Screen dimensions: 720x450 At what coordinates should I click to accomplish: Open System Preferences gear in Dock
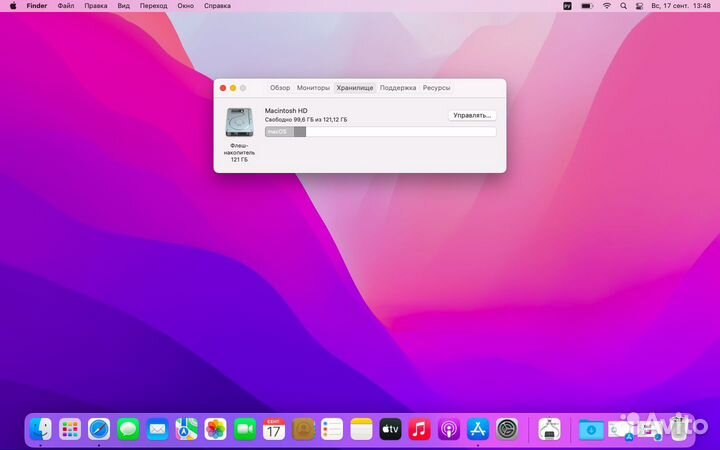[507, 429]
